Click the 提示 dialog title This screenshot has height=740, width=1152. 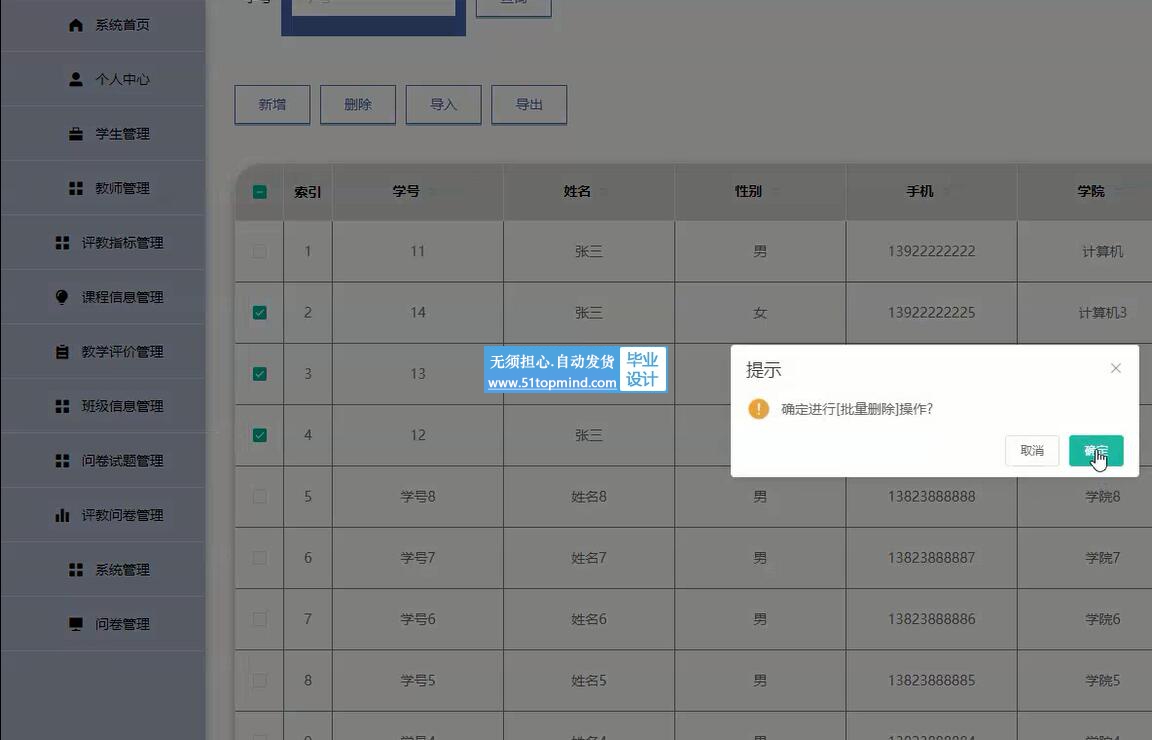[763, 370]
